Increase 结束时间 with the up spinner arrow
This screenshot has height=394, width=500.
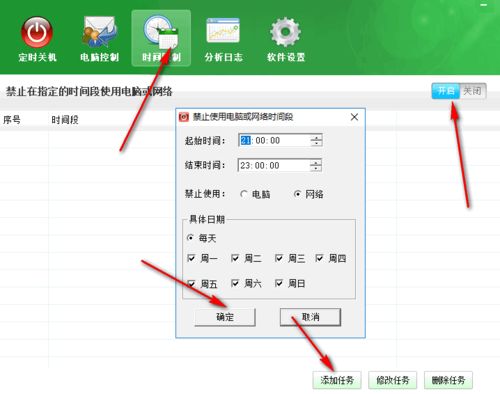pos(316,162)
